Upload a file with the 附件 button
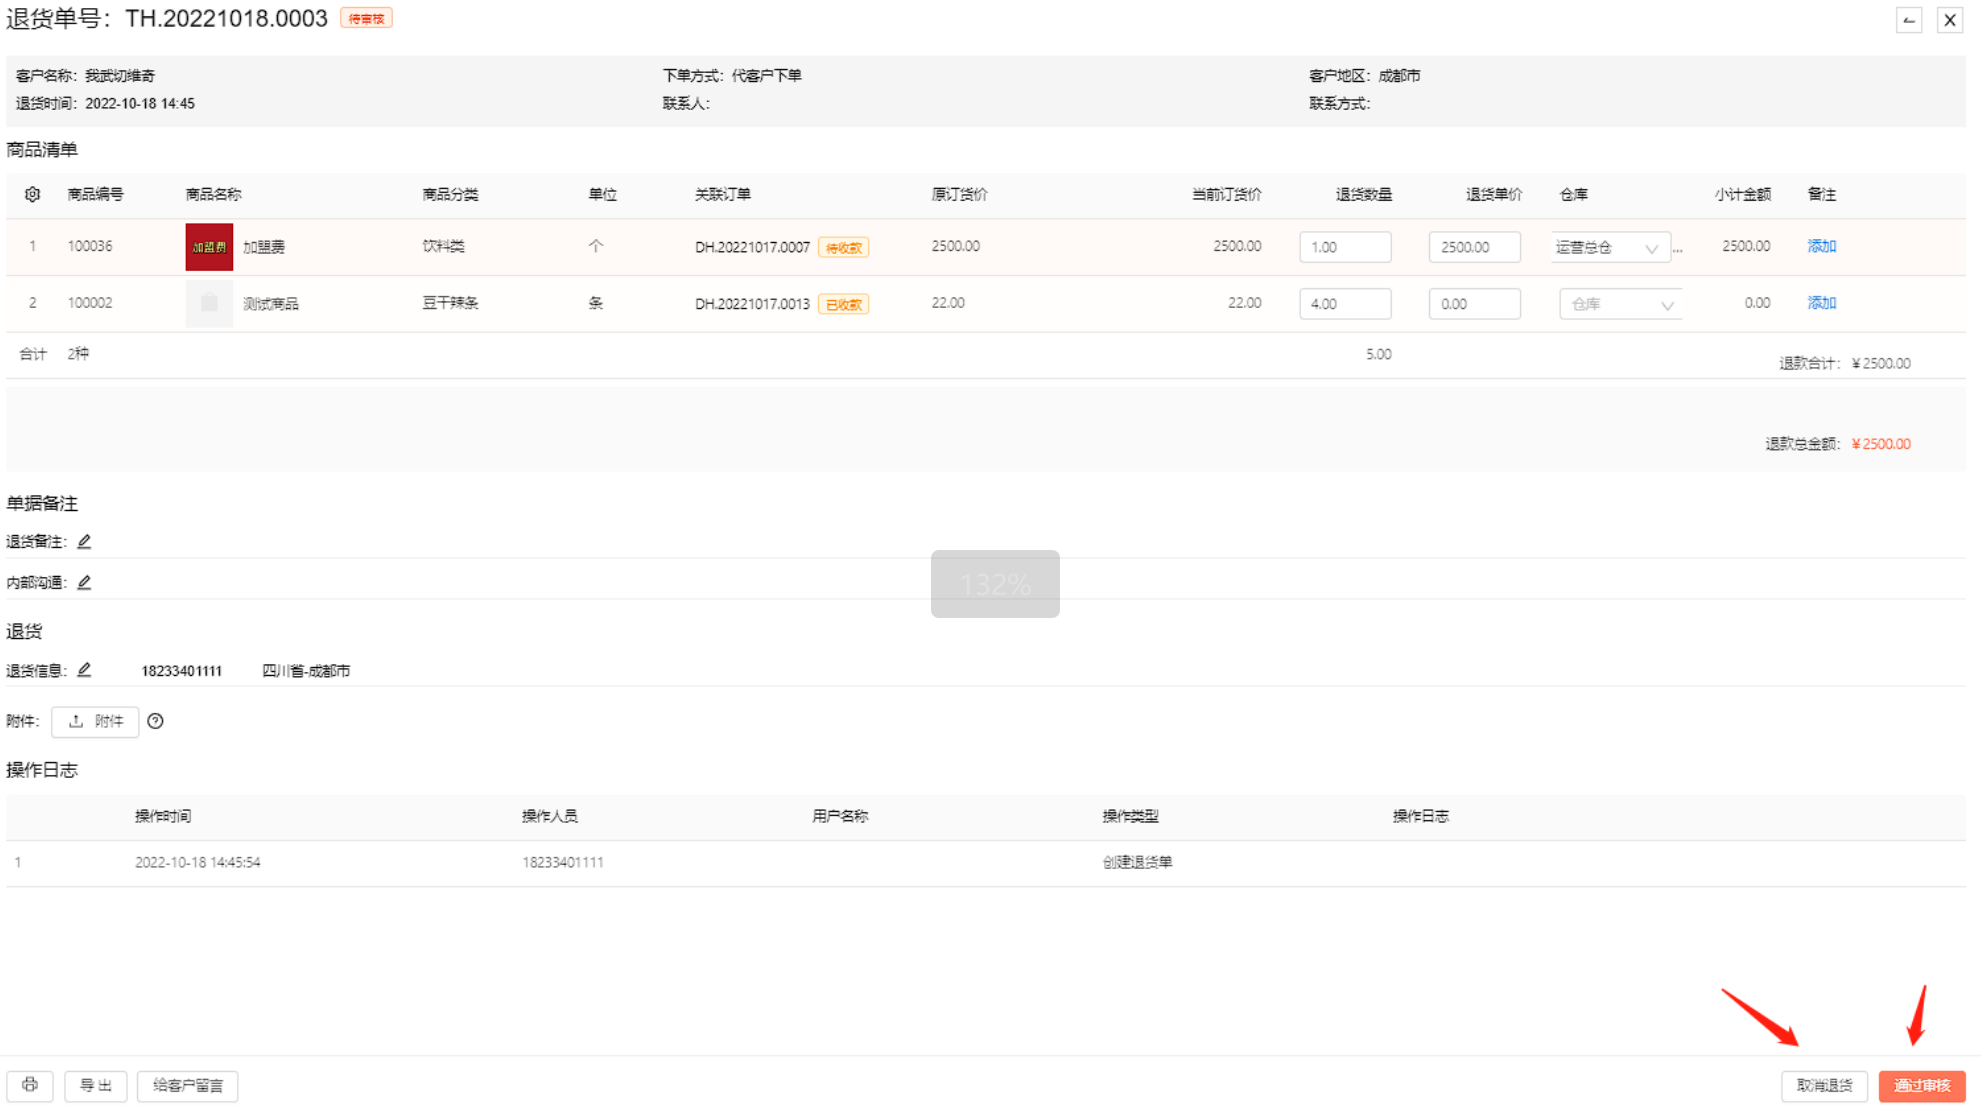 [x=95, y=721]
